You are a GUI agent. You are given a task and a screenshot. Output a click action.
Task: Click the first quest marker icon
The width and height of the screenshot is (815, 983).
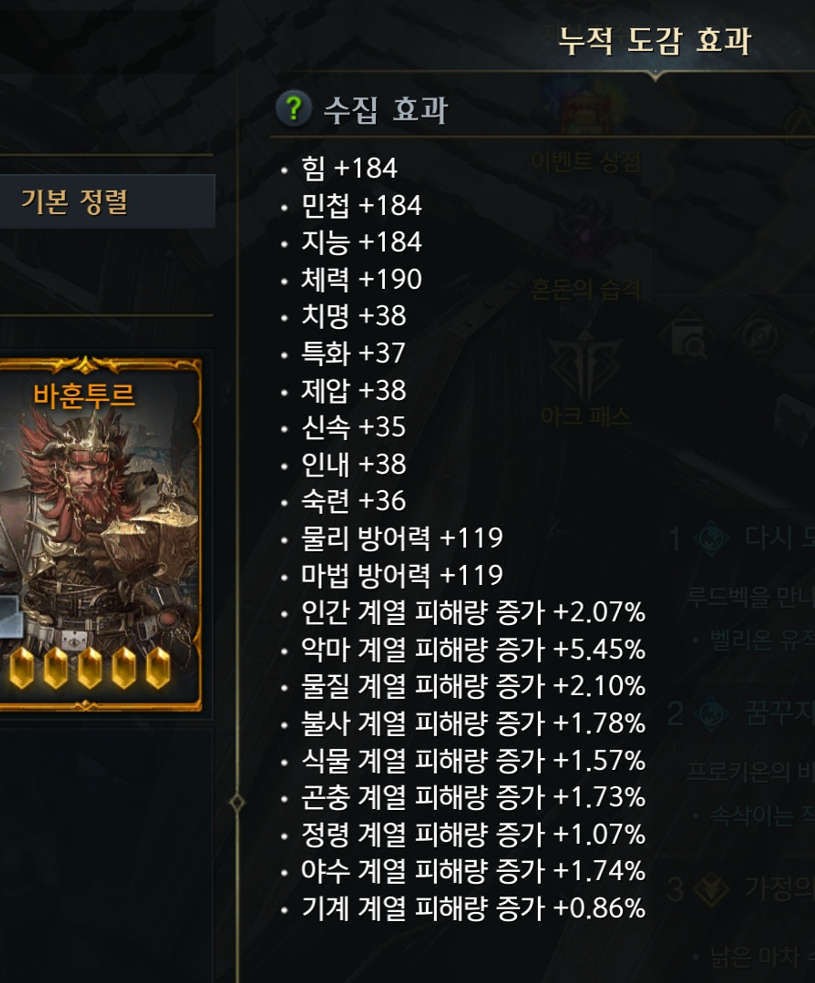(712, 538)
